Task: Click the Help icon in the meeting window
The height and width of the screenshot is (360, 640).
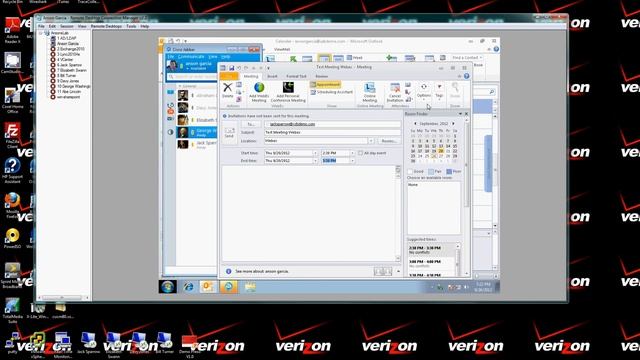Action: pos(467,76)
